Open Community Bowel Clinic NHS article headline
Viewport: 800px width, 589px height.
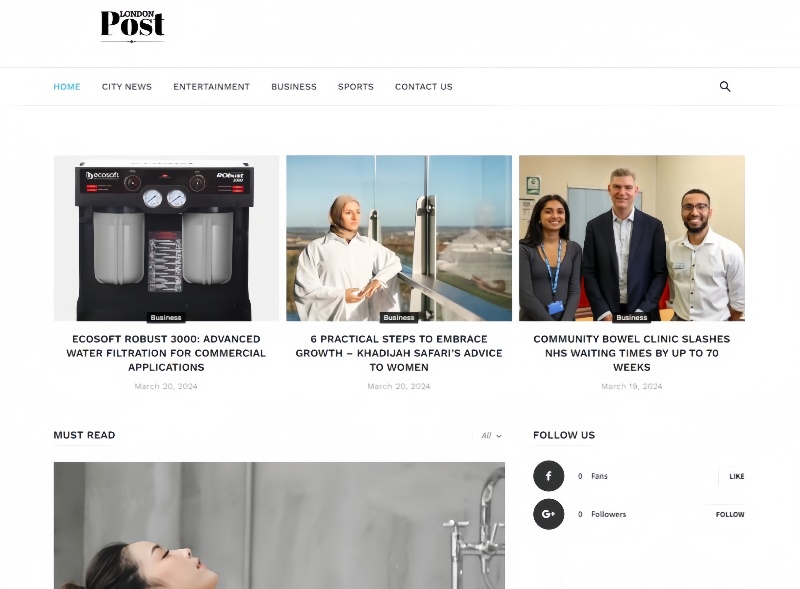click(631, 353)
